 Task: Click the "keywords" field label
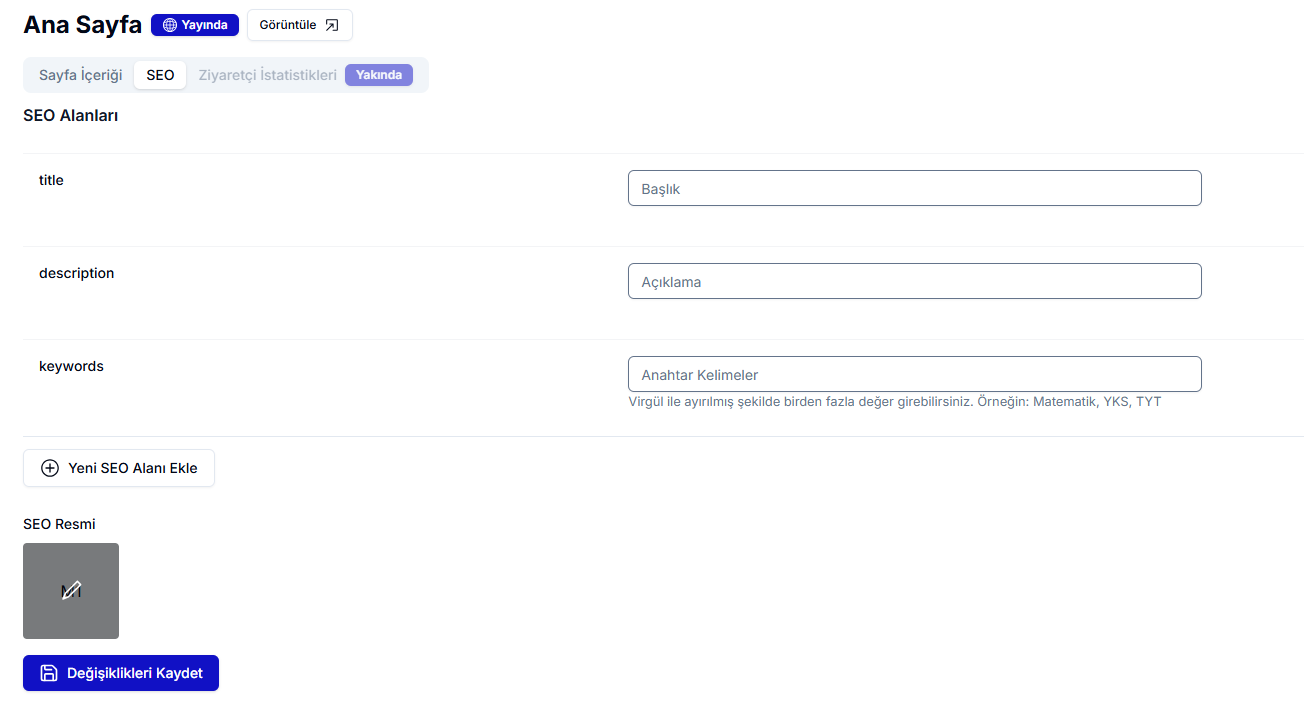(x=71, y=366)
